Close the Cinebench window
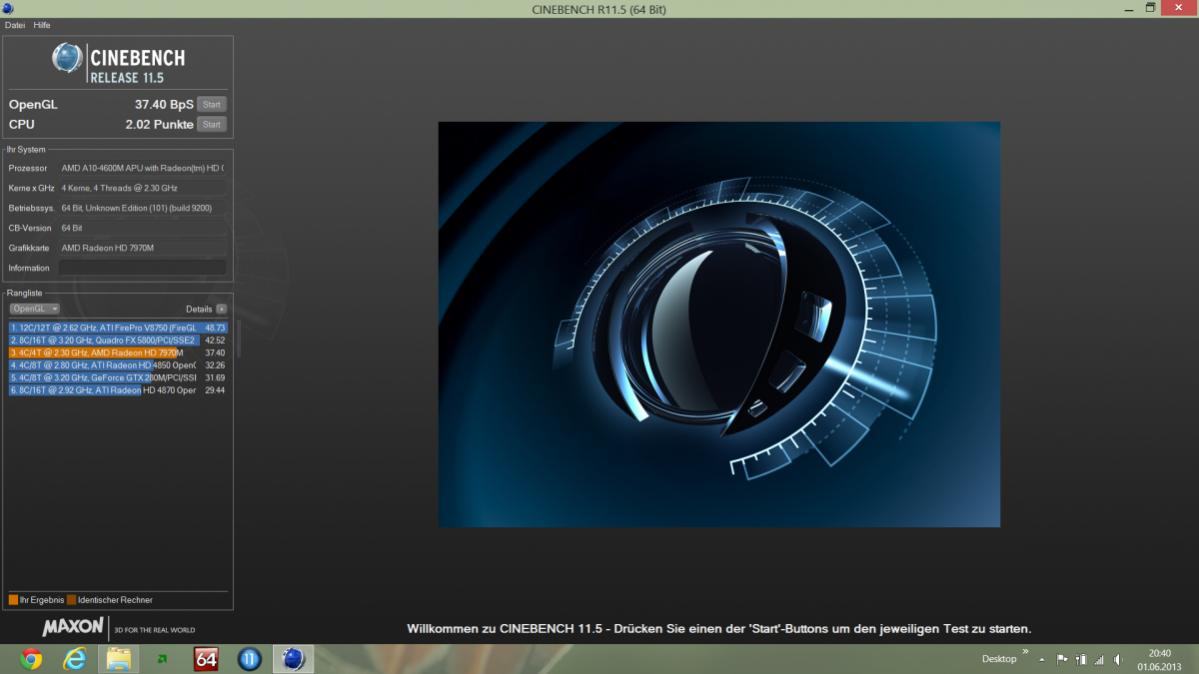This screenshot has height=674, width=1199. tap(1178, 8)
